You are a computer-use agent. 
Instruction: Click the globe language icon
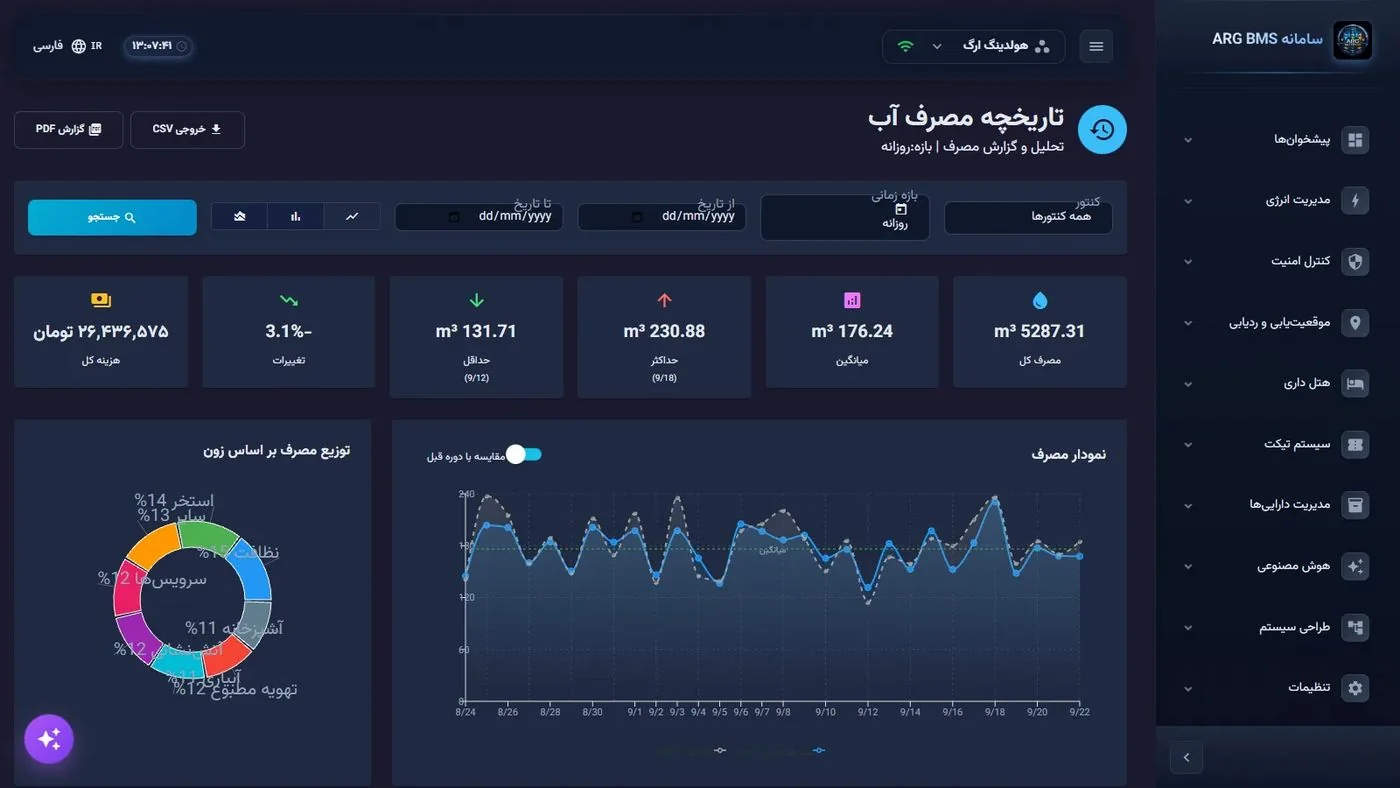coord(79,46)
